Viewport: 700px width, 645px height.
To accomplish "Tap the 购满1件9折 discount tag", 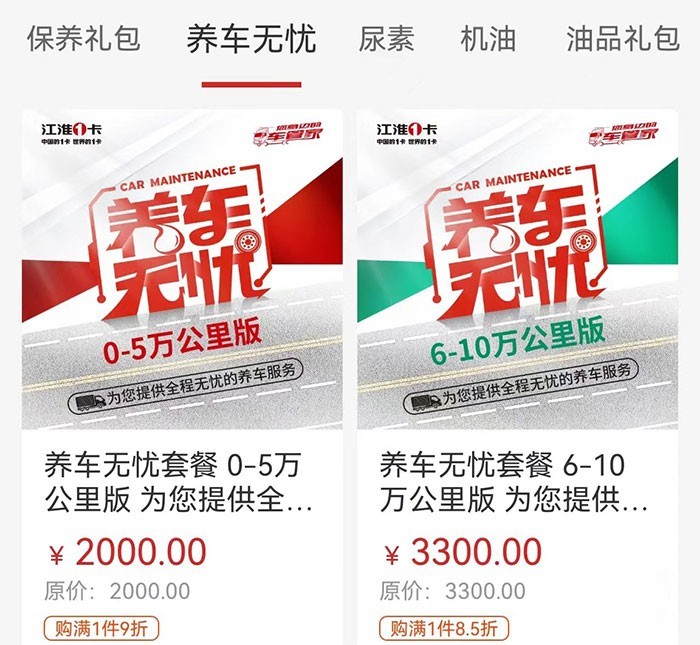I will [x=101, y=629].
